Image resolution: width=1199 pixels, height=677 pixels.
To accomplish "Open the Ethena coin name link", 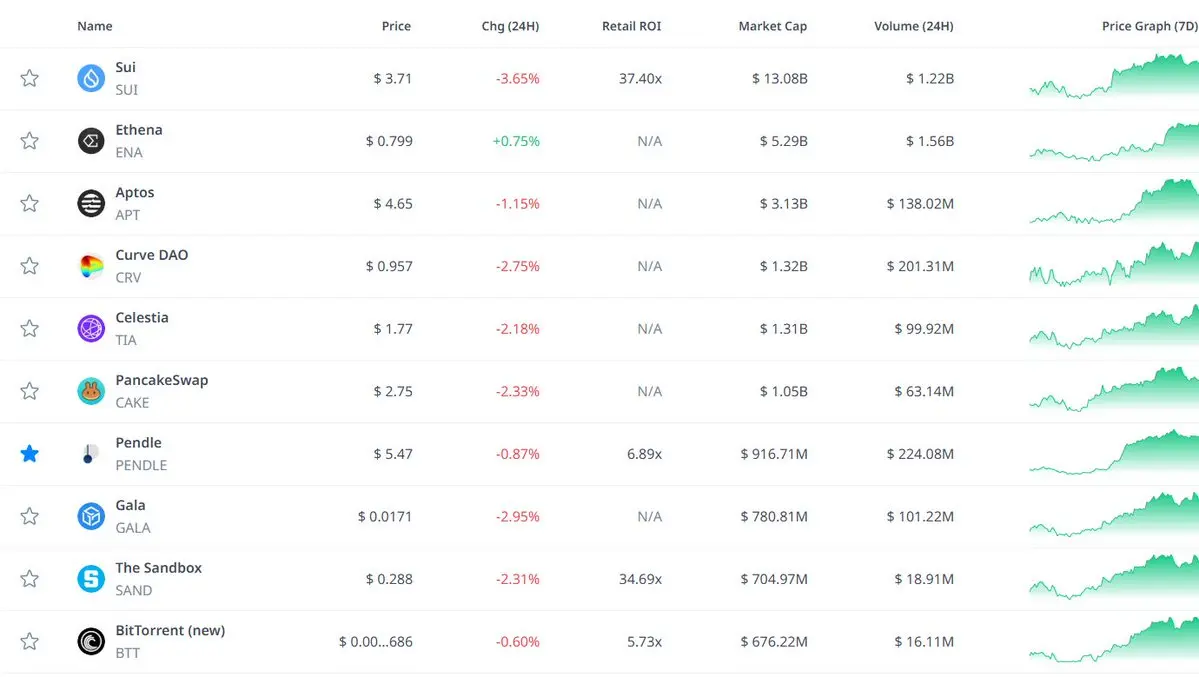I will pos(138,130).
